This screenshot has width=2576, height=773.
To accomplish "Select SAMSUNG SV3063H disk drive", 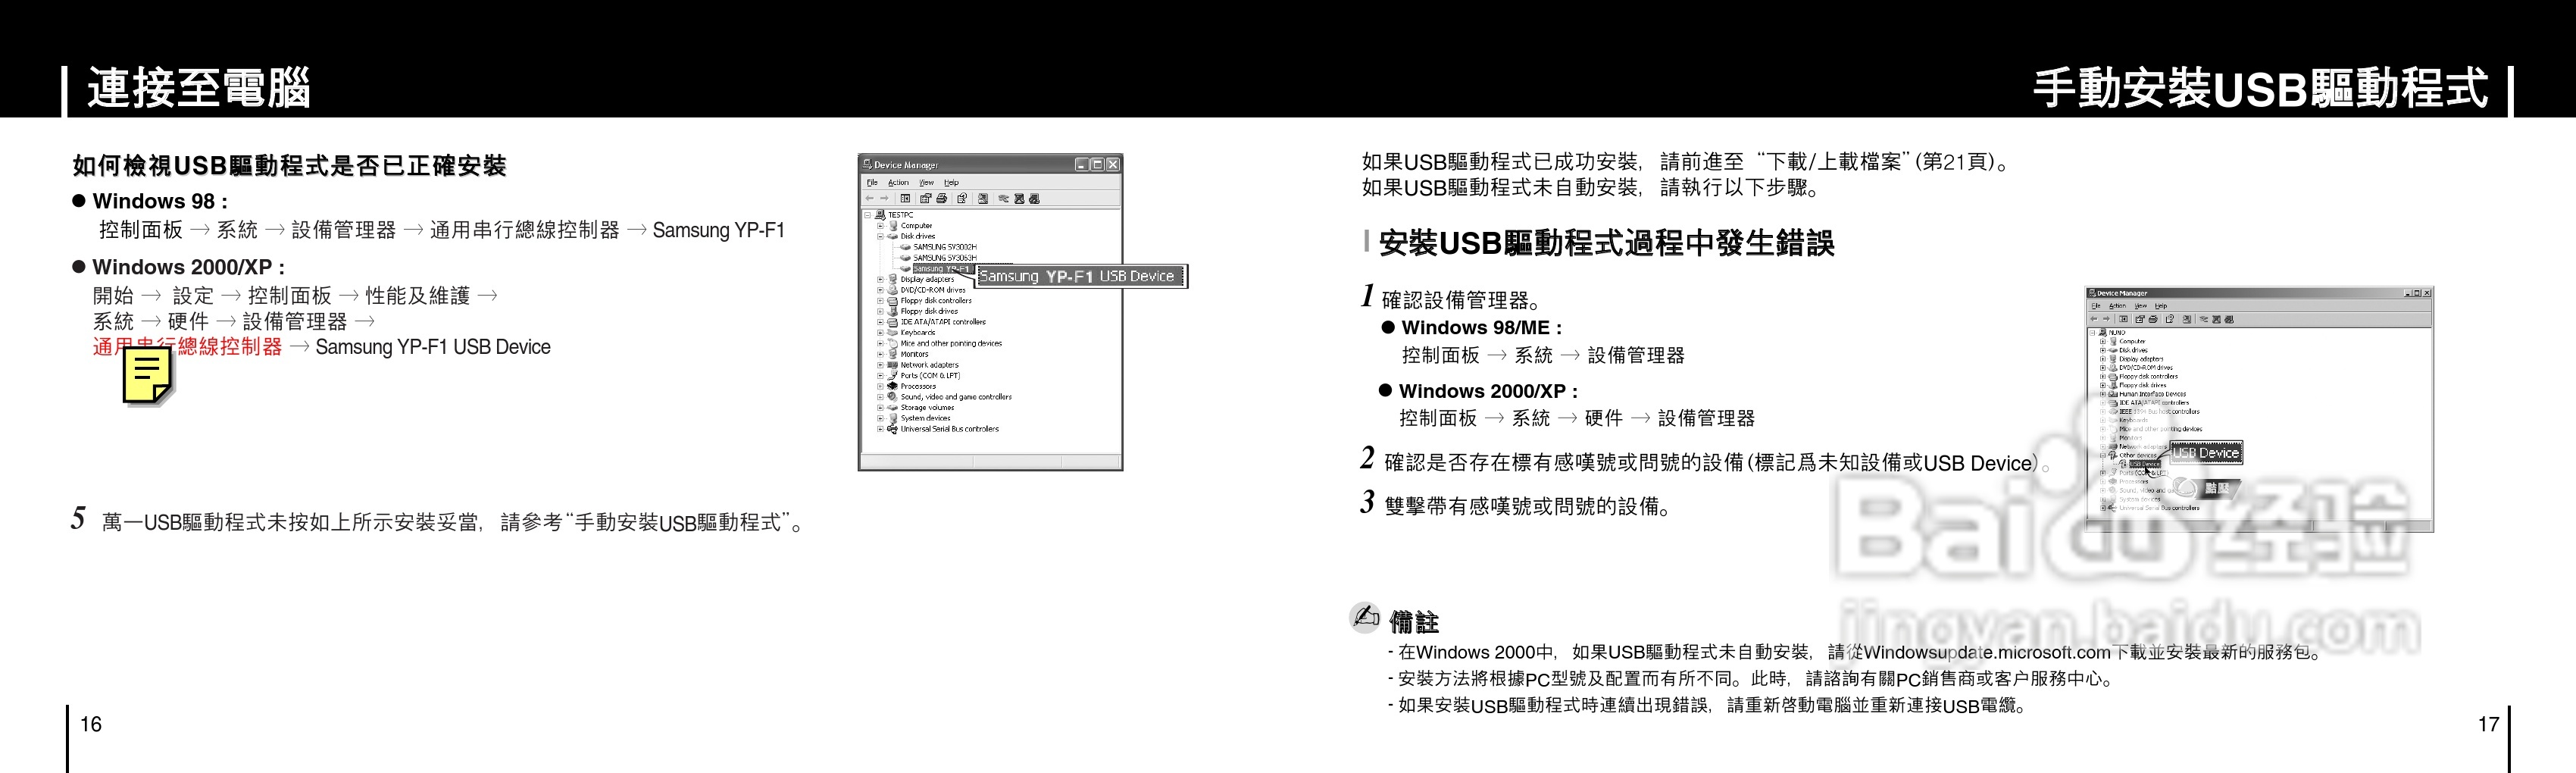I will coord(945,258).
